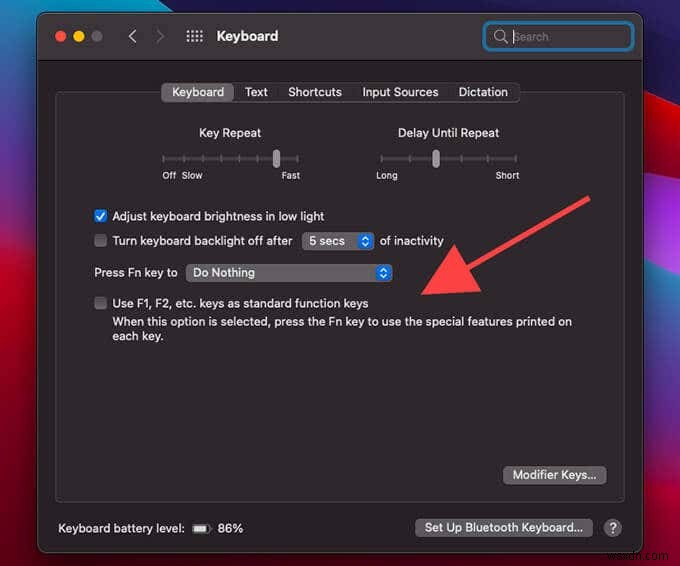Viewport: 680px width, 566px height.
Task: Click the Fast label under Key Repeat
Action: (x=291, y=175)
